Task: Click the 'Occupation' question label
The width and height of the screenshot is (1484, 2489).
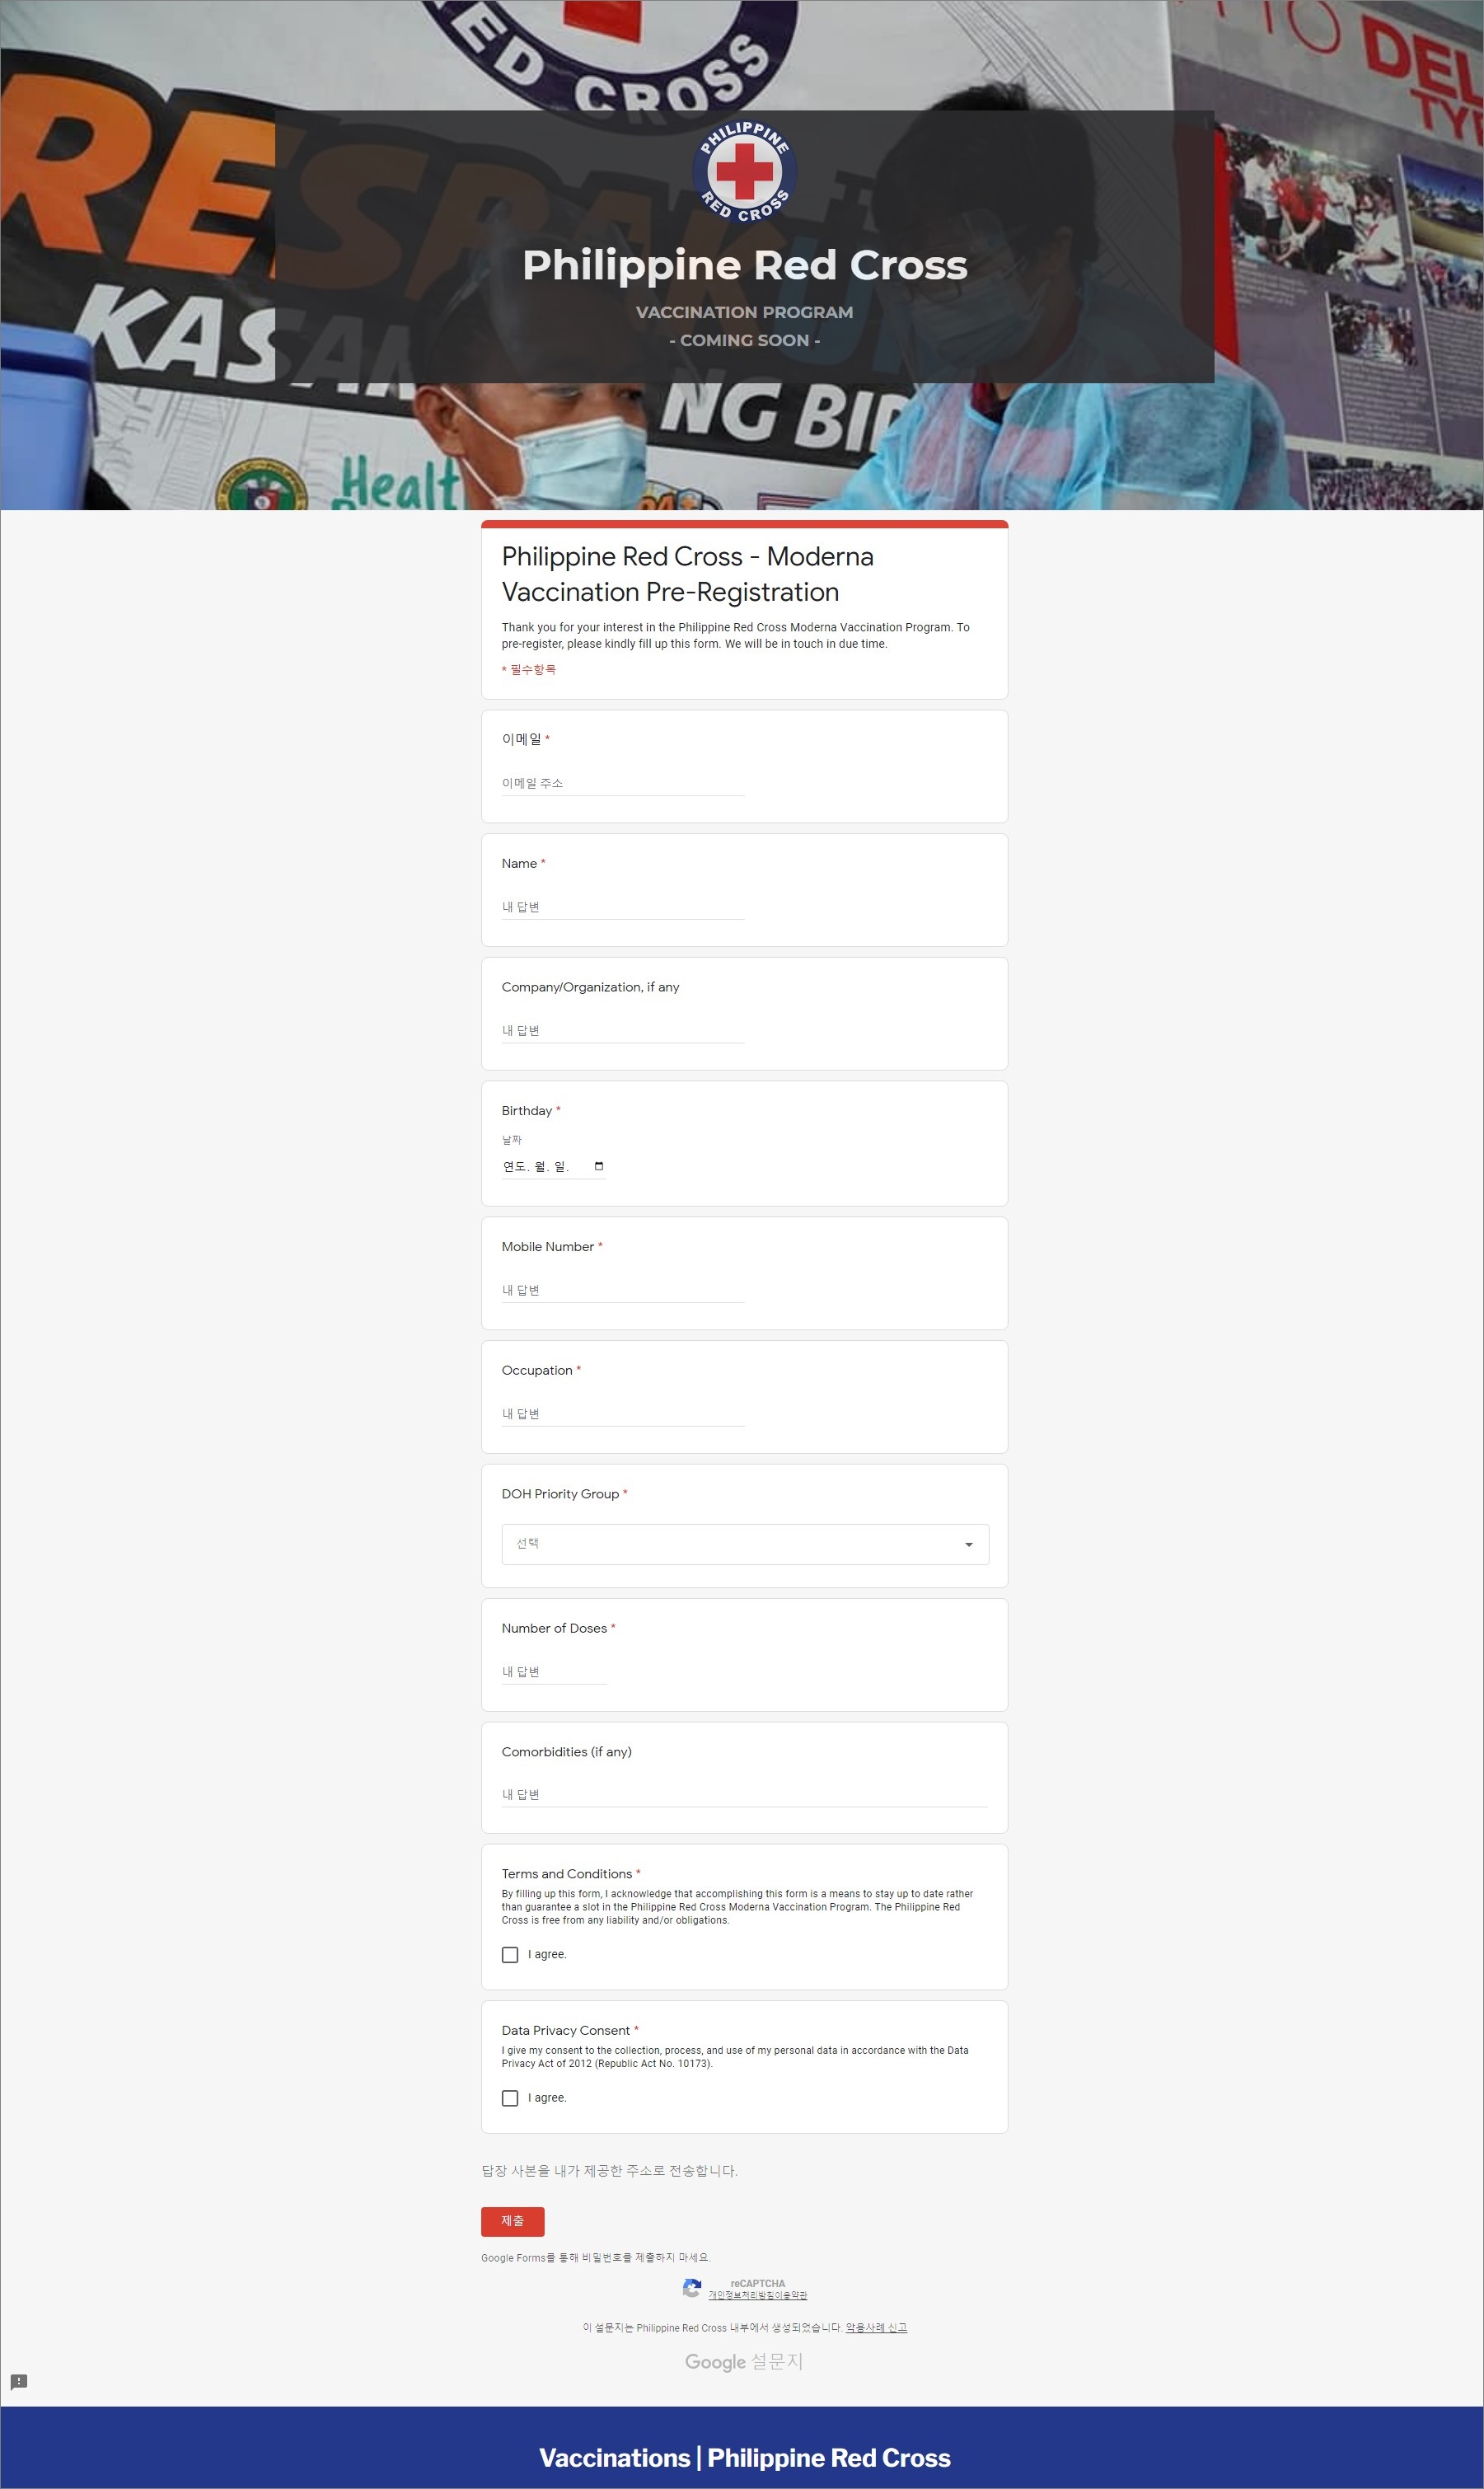Action: 537,1370
